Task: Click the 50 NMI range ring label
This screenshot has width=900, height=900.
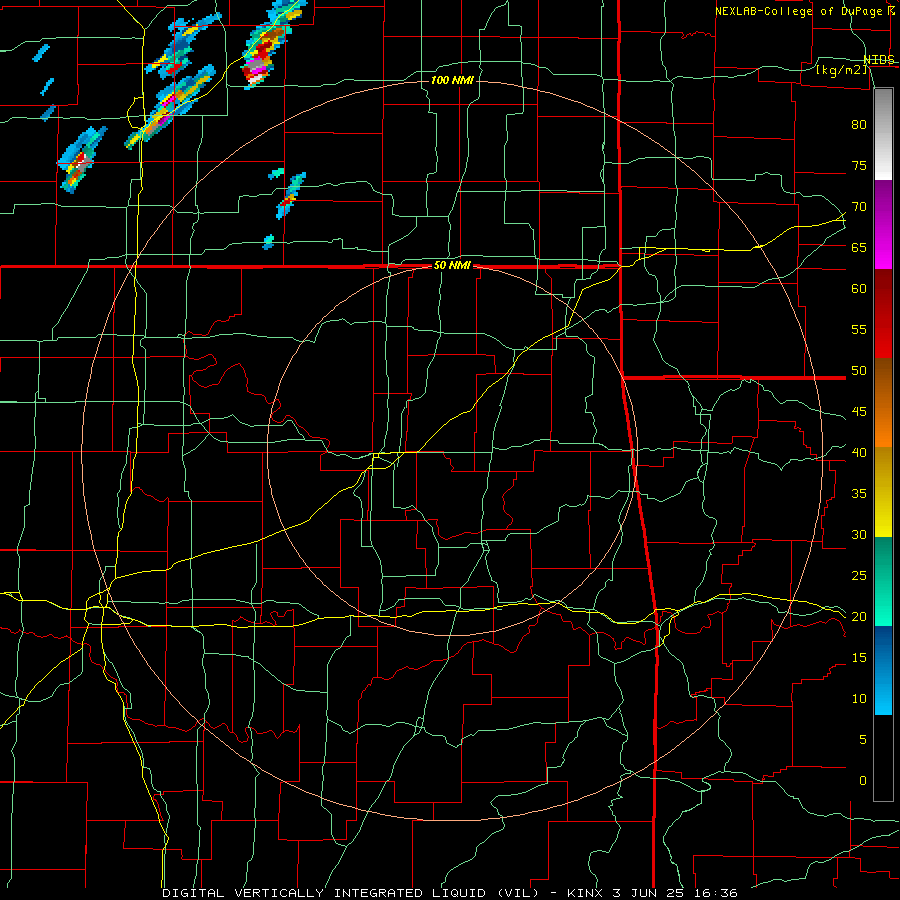Action: pyautogui.click(x=452, y=266)
